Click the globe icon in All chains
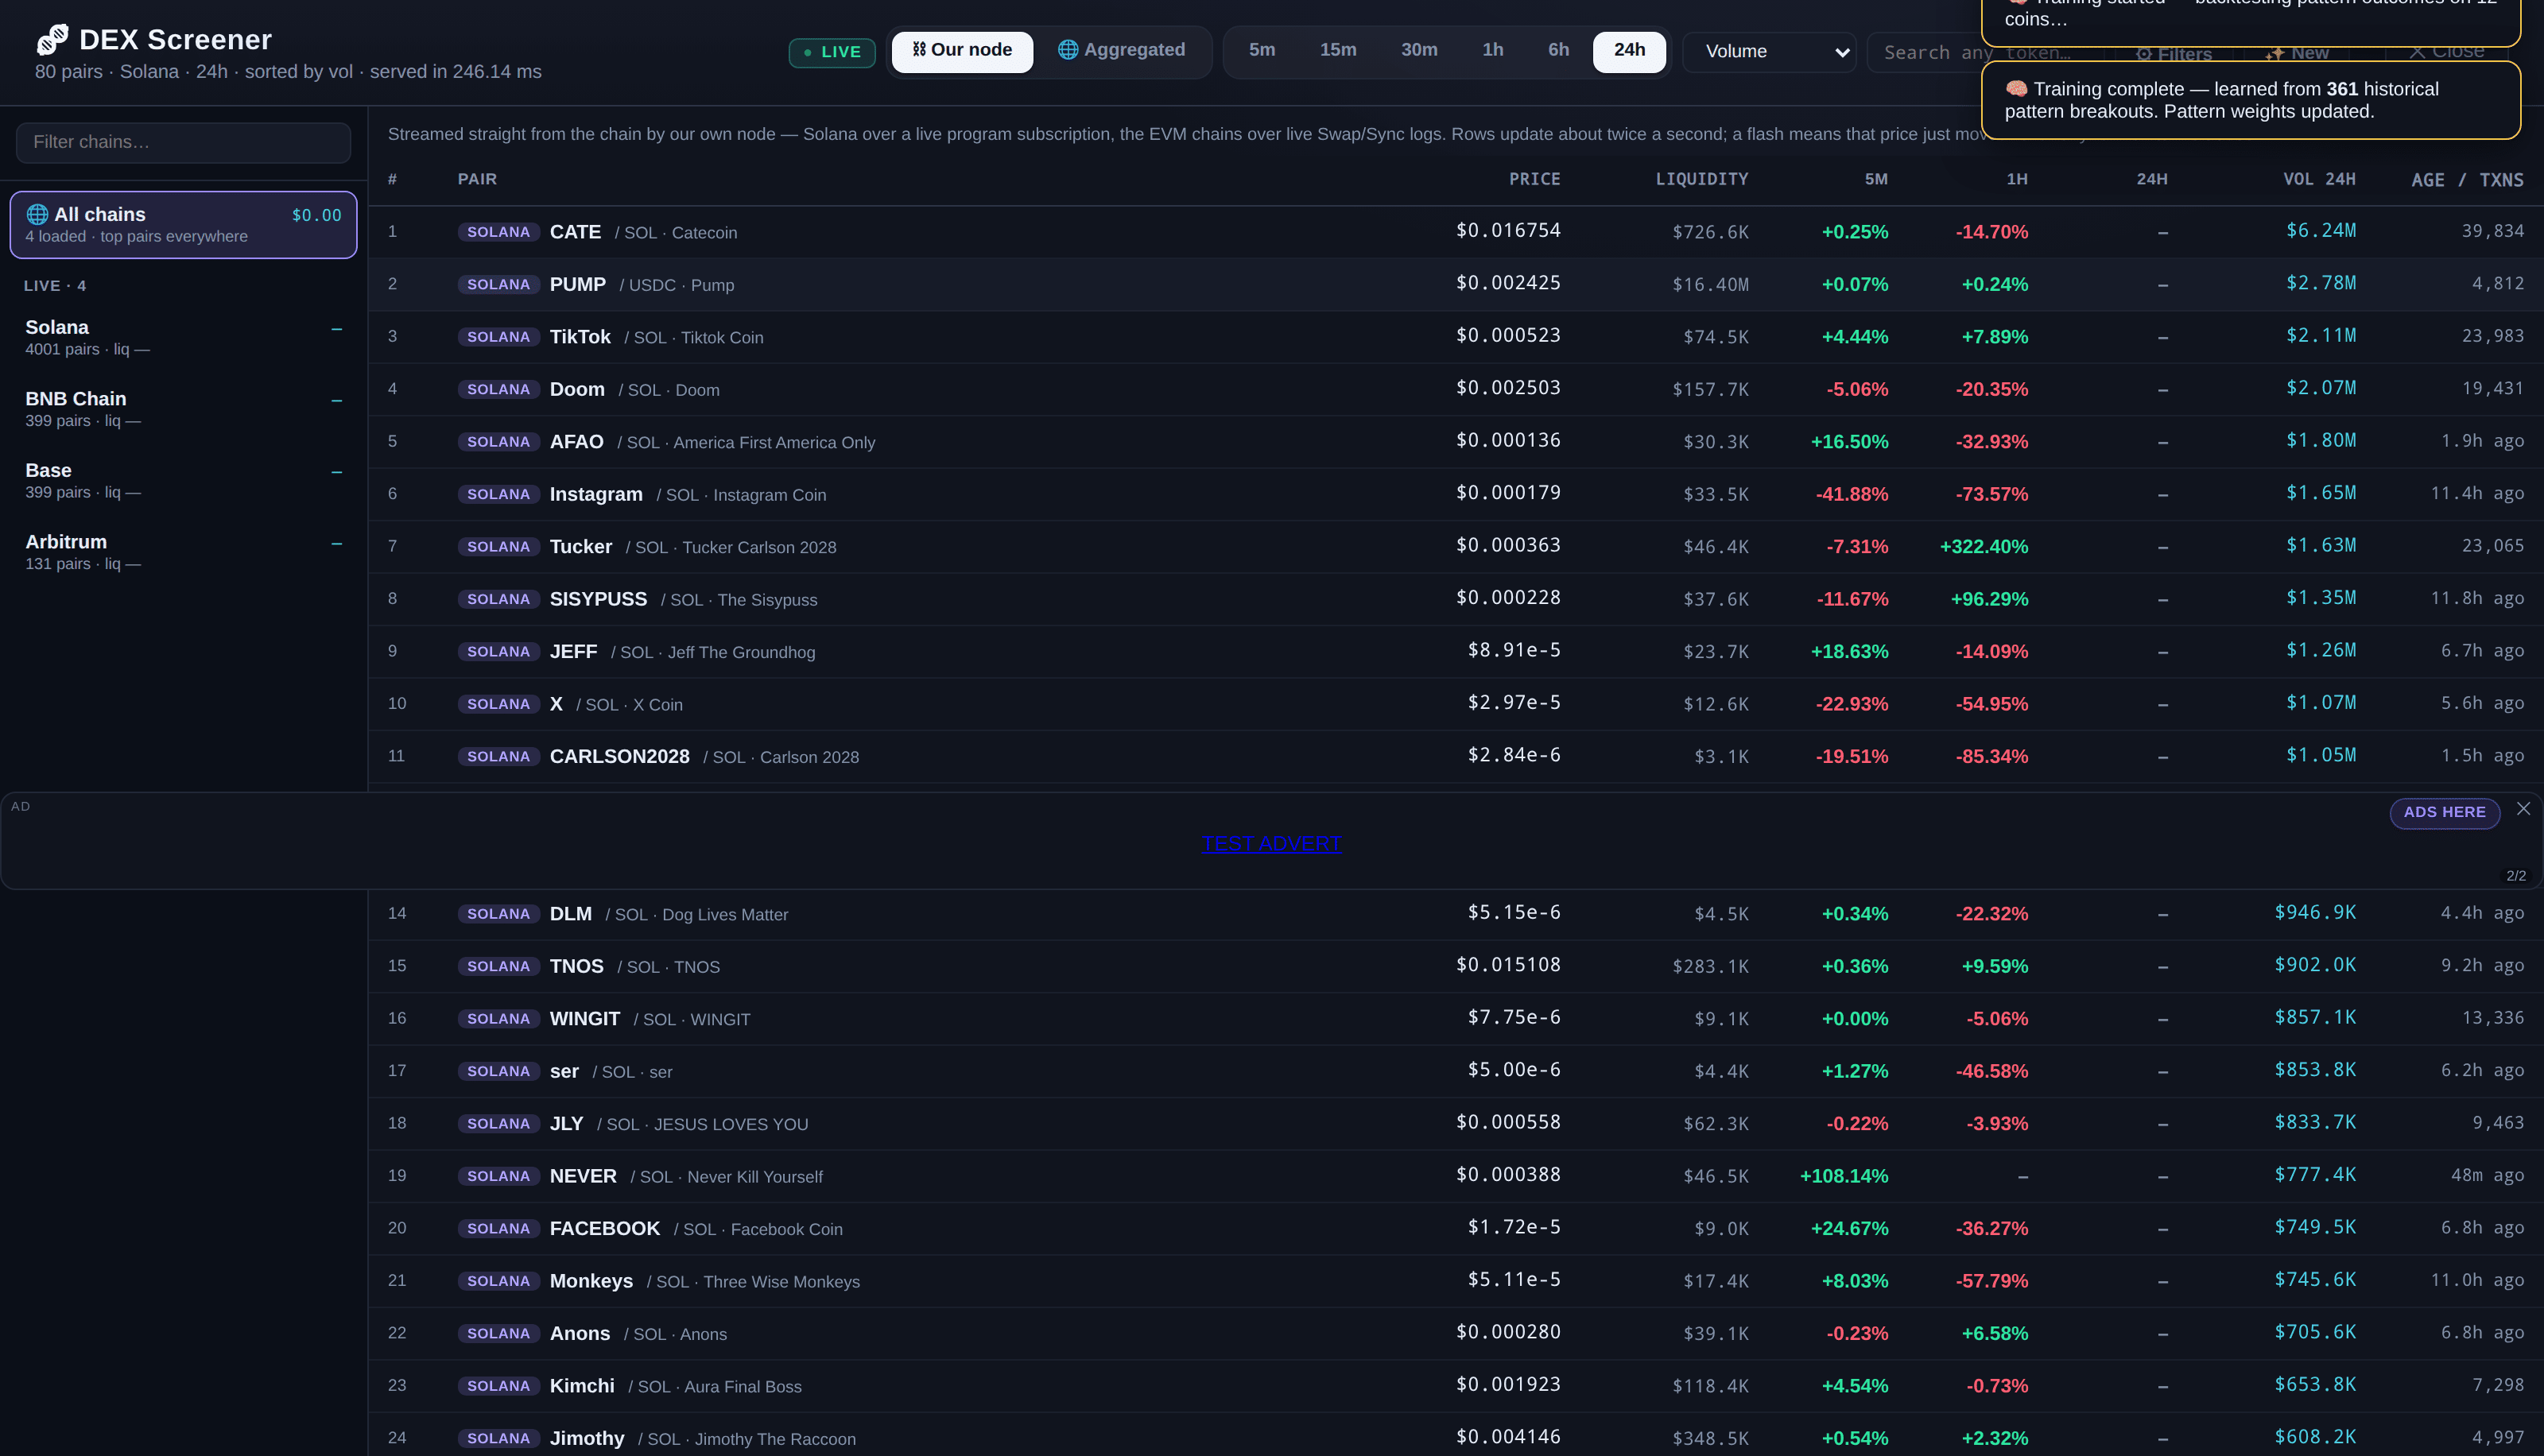Image resolution: width=2544 pixels, height=1456 pixels. point(37,214)
